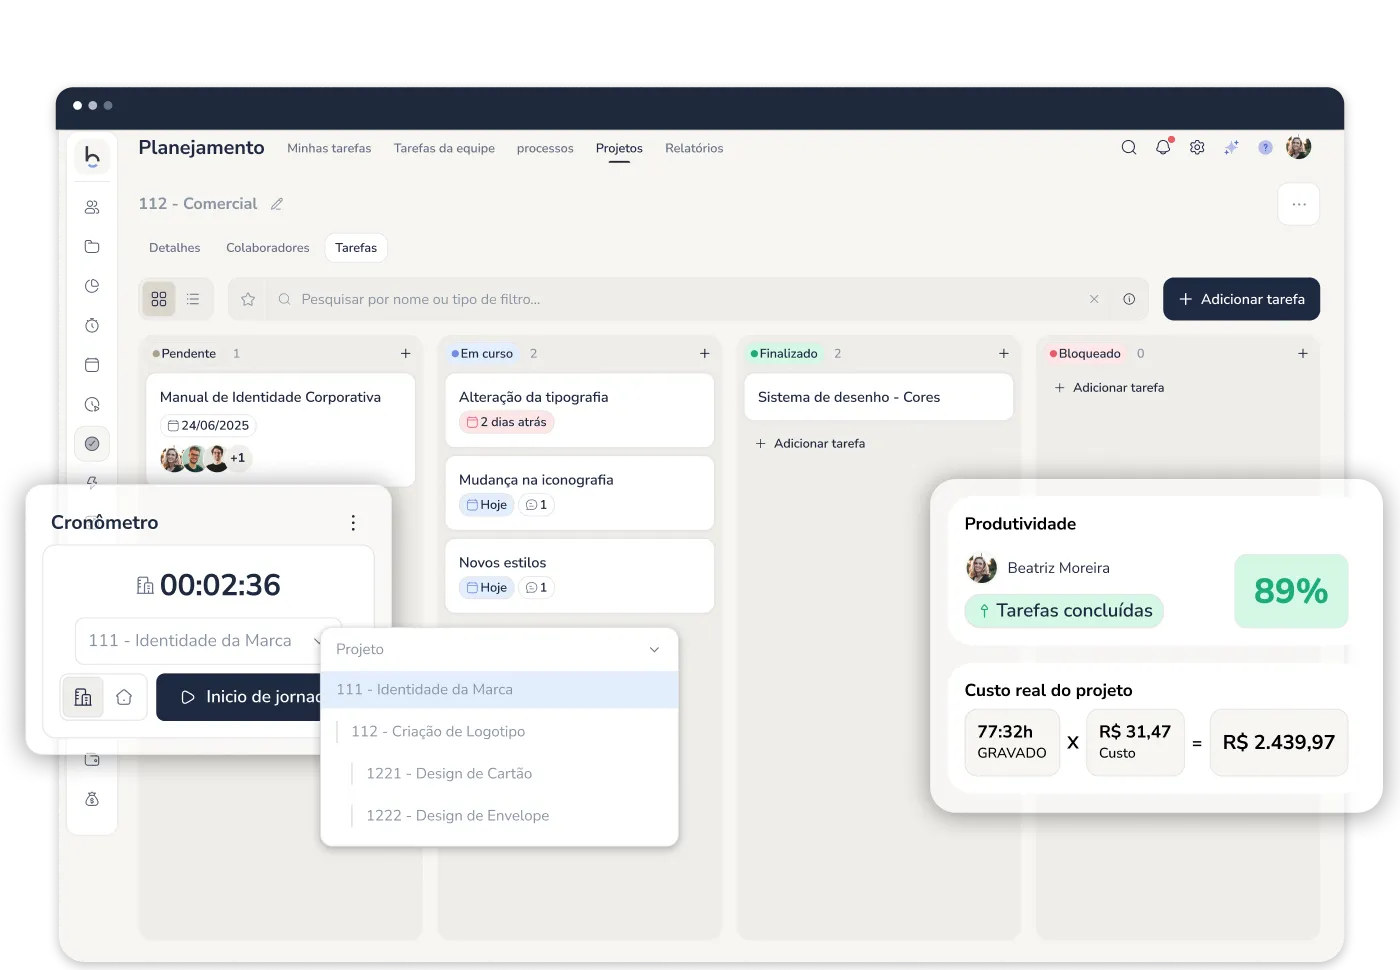Open the calendar icon in sidebar

[x=92, y=365]
